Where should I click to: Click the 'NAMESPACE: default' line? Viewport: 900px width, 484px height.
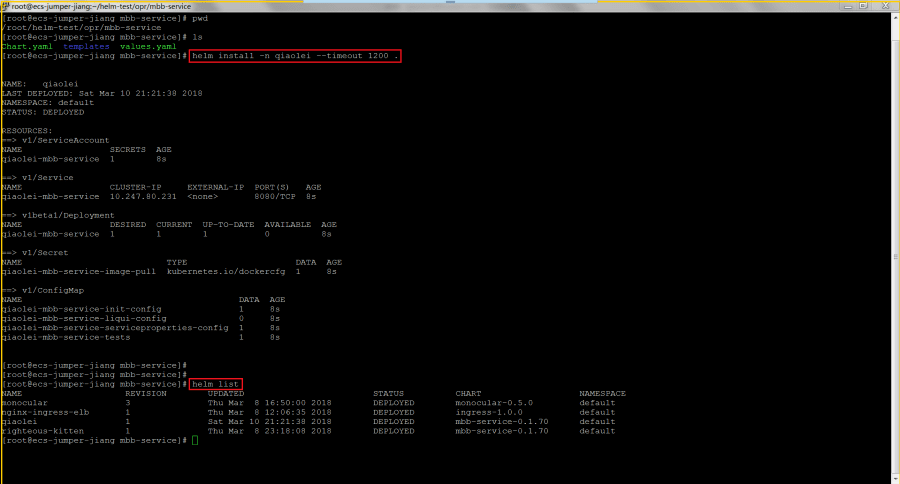[48, 103]
